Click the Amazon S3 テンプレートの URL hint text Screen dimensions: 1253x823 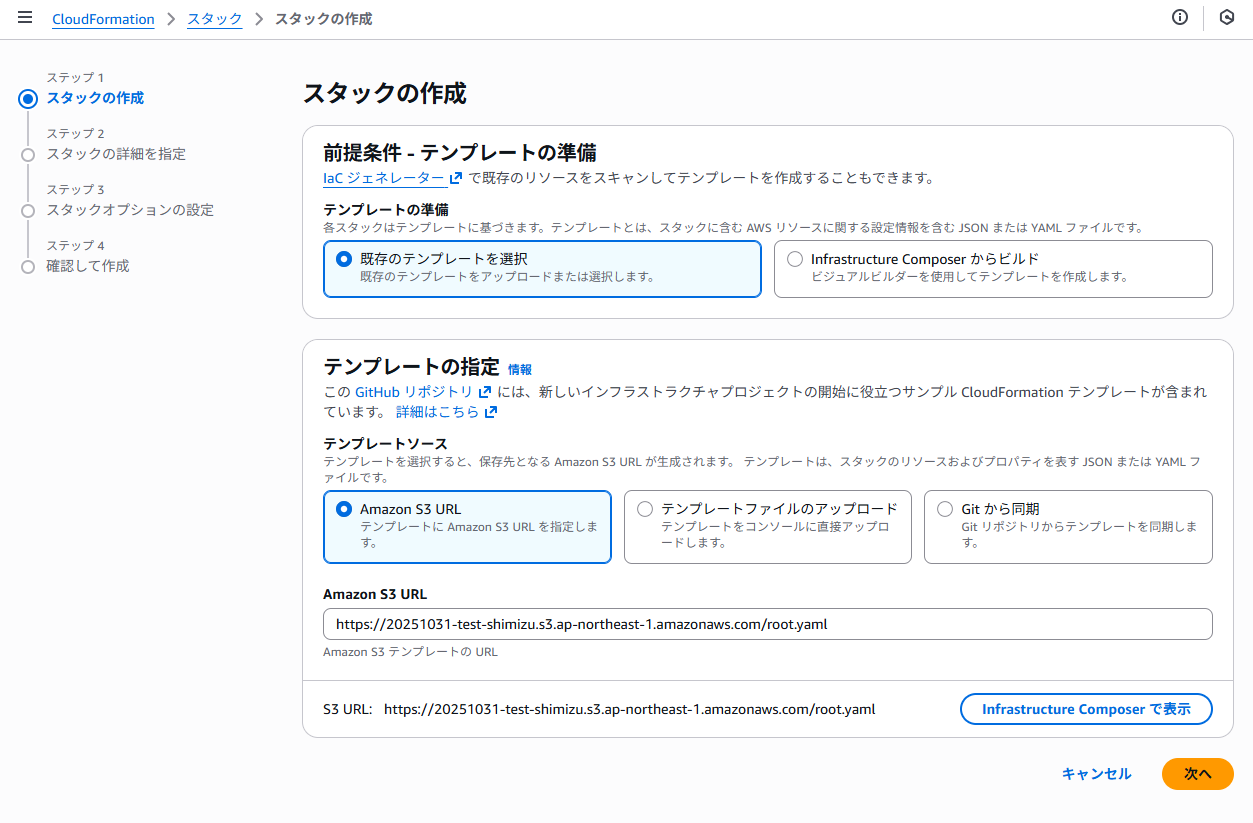point(410,652)
